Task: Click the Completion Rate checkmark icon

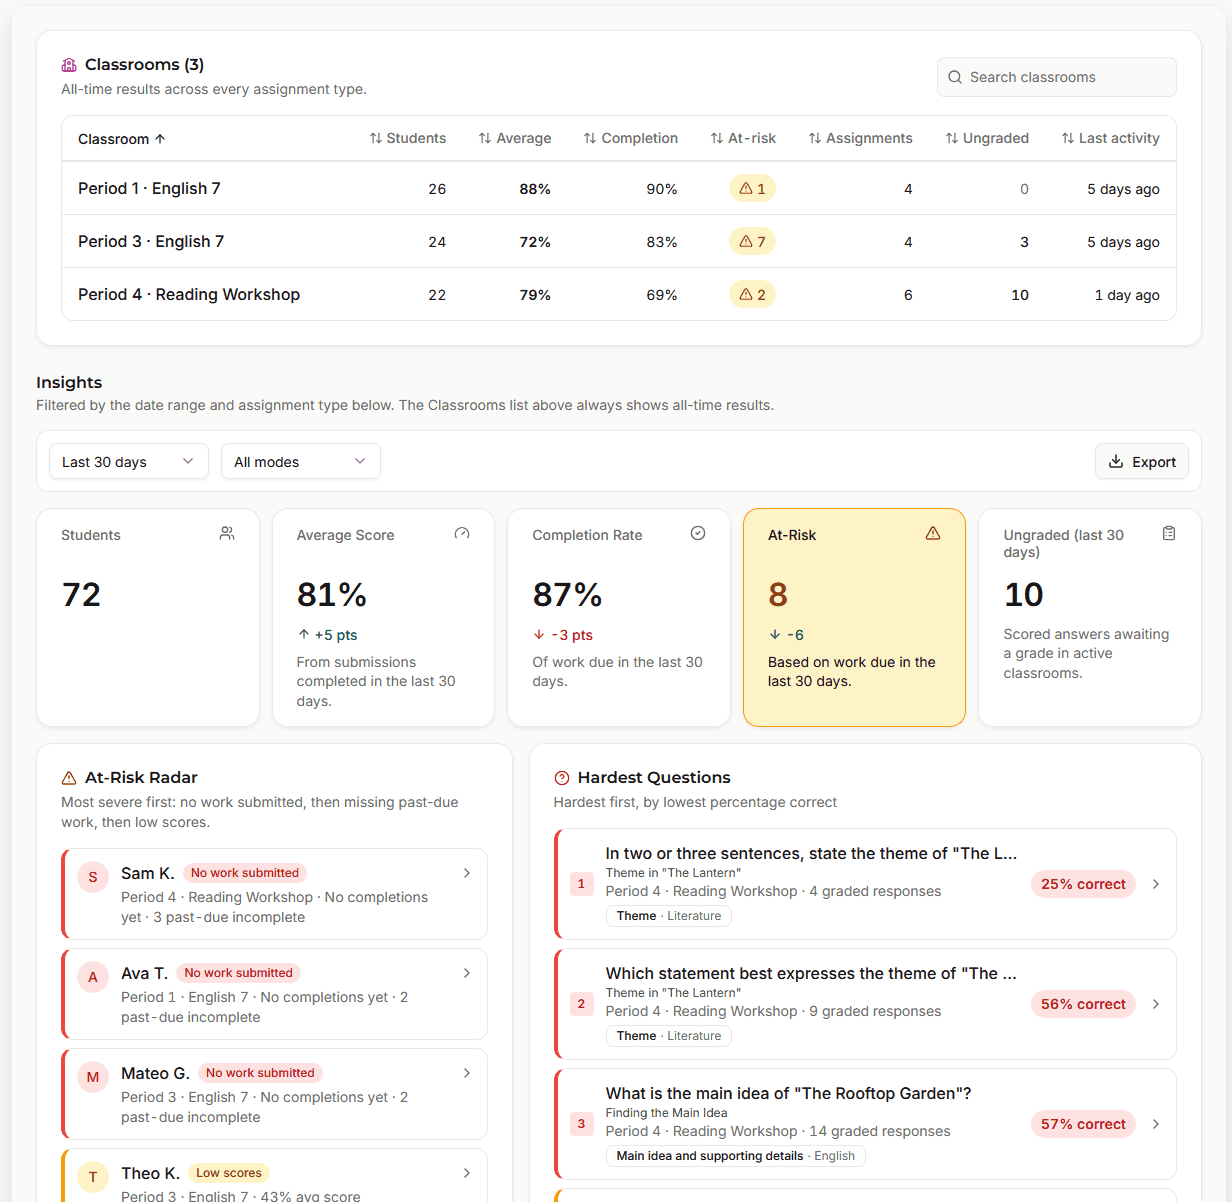Action: pos(698,534)
